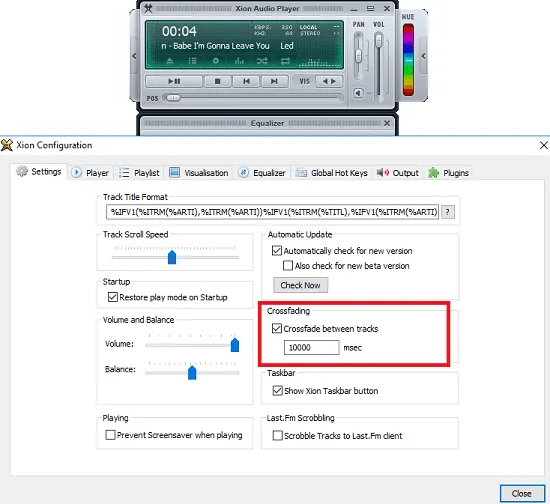Screen dimensions: 550x504
Task: Click the PAN slider knob on the player
Action: coord(358,56)
